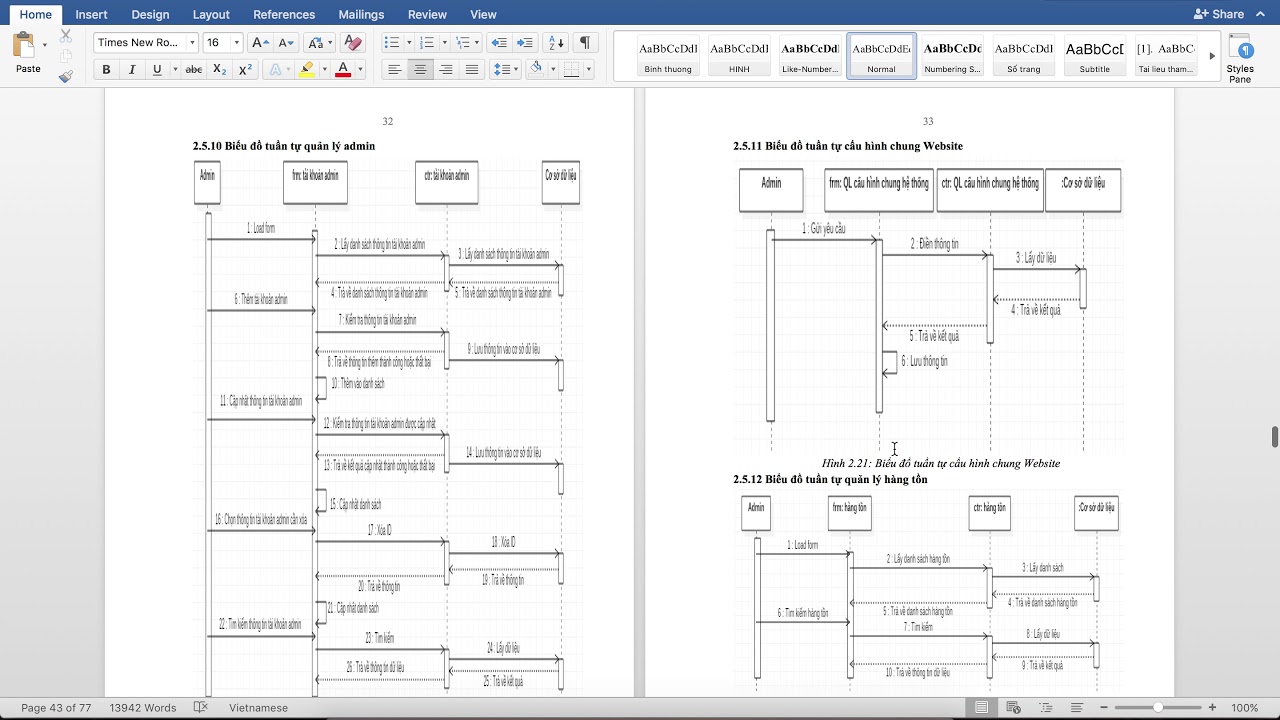The width and height of the screenshot is (1280, 720).
Task: Click the numbered list icon
Action: point(426,43)
